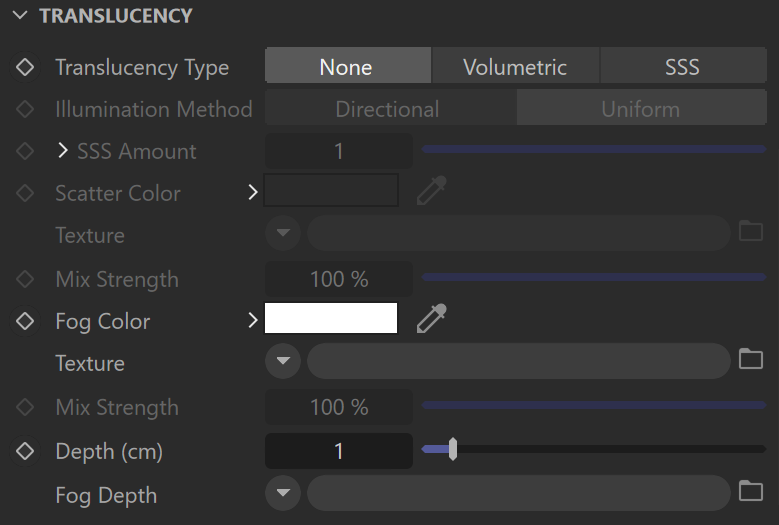Select None translucency type

pos(348,66)
